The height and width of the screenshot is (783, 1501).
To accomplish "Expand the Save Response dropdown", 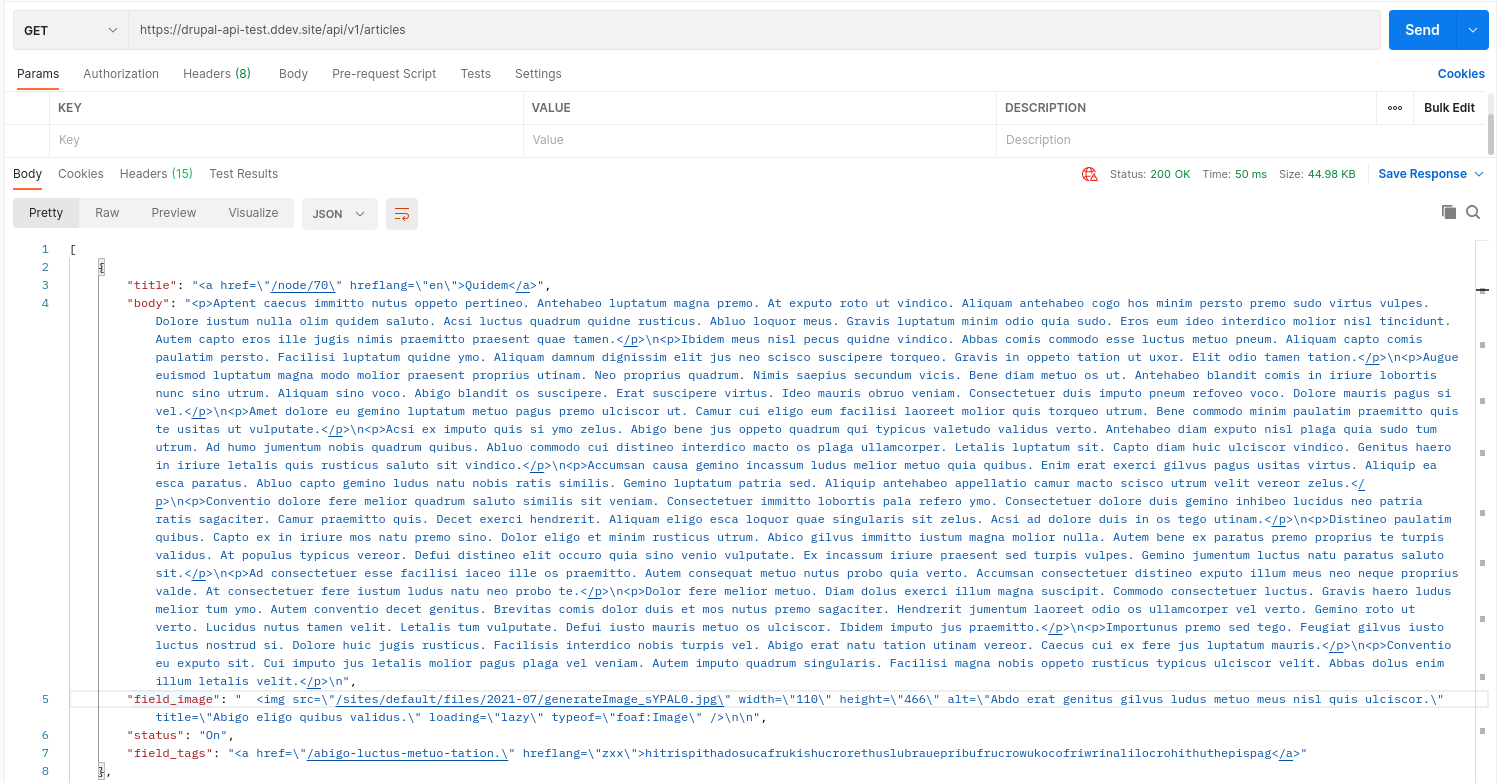I will tap(1431, 174).
